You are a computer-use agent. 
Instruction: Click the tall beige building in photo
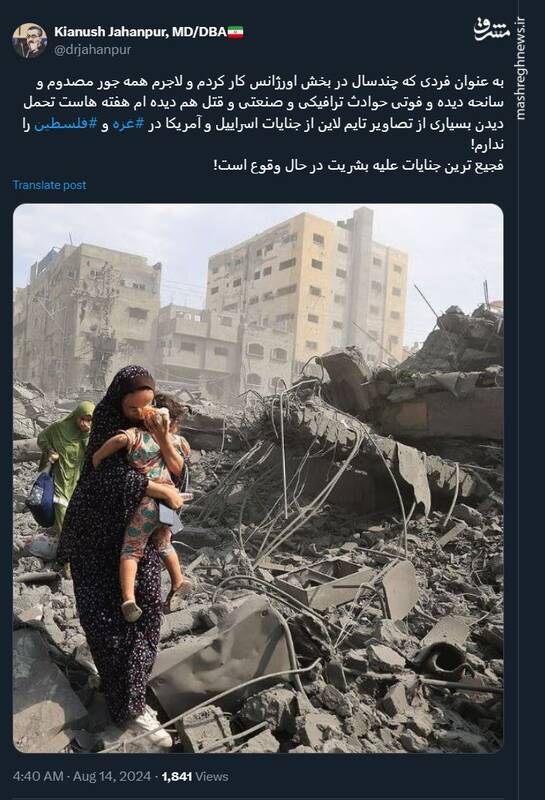tap(306, 301)
